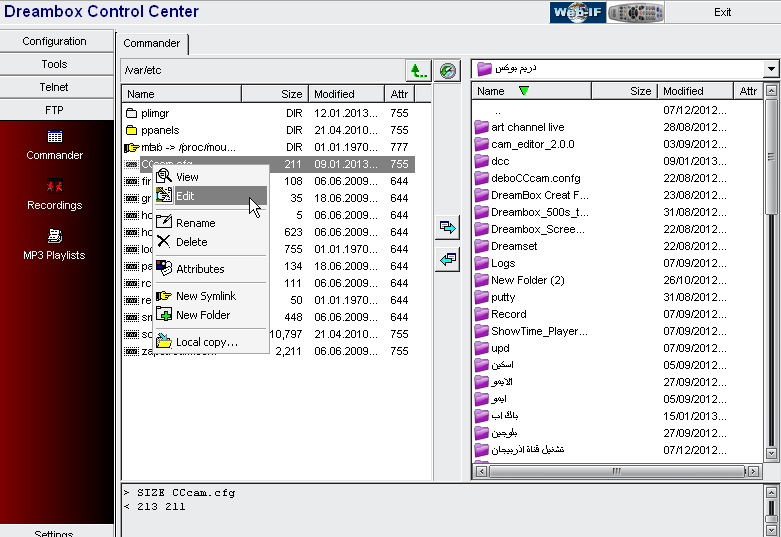Click file row with size 2,211
The width and height of the screenshot is (781, 537).
click(269, 351)
